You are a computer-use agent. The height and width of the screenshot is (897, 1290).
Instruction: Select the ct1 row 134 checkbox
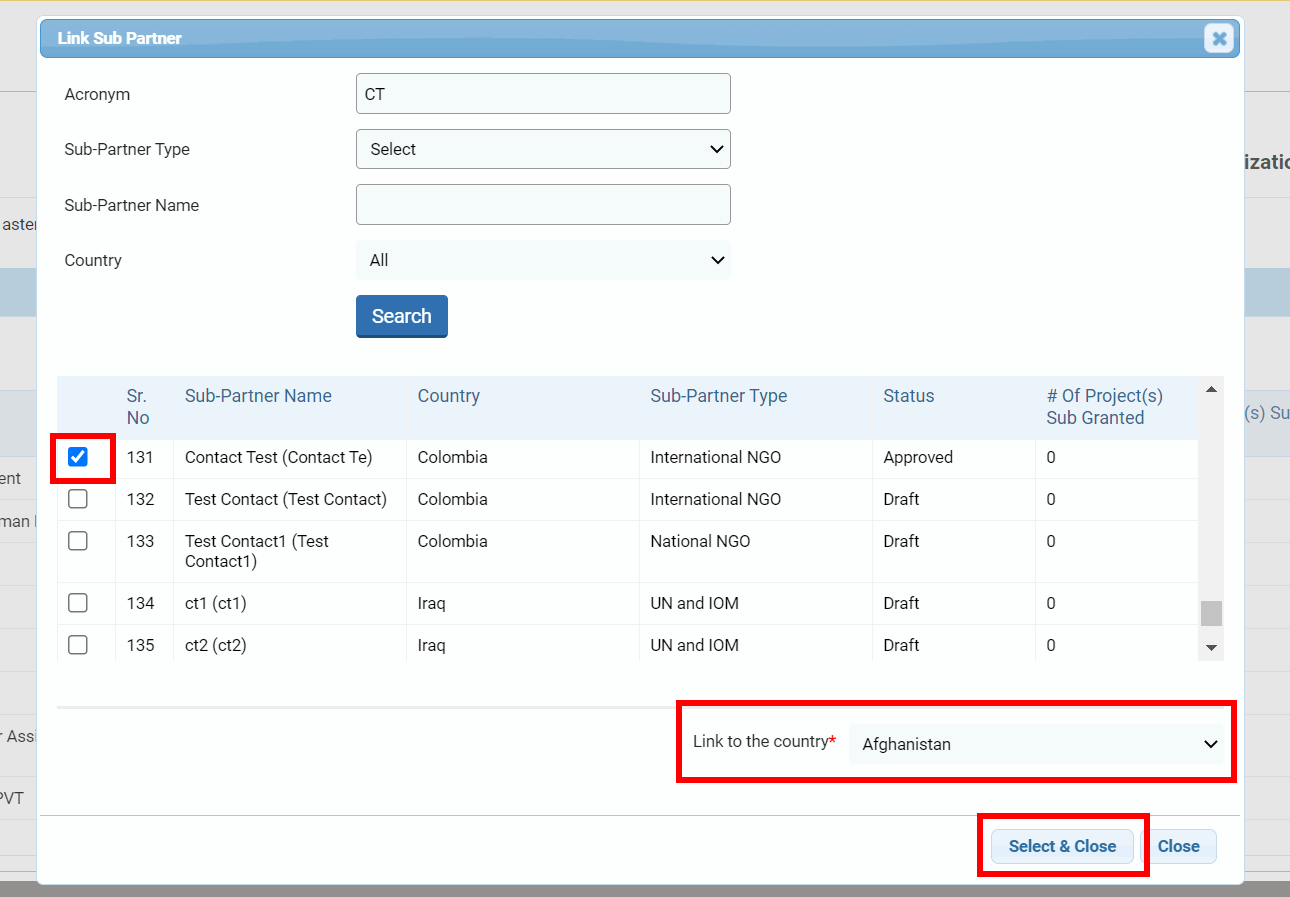(78, 603)
